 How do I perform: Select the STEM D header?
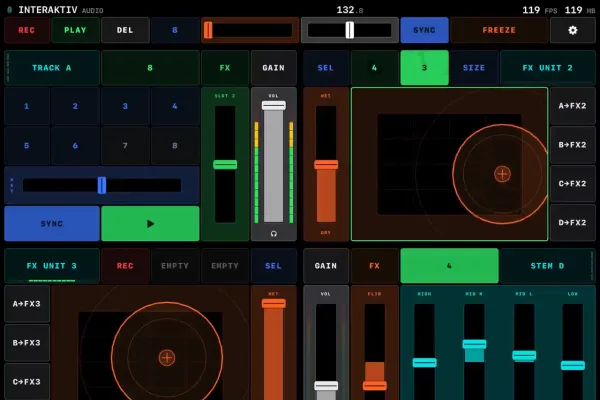[x=548, y=266]
